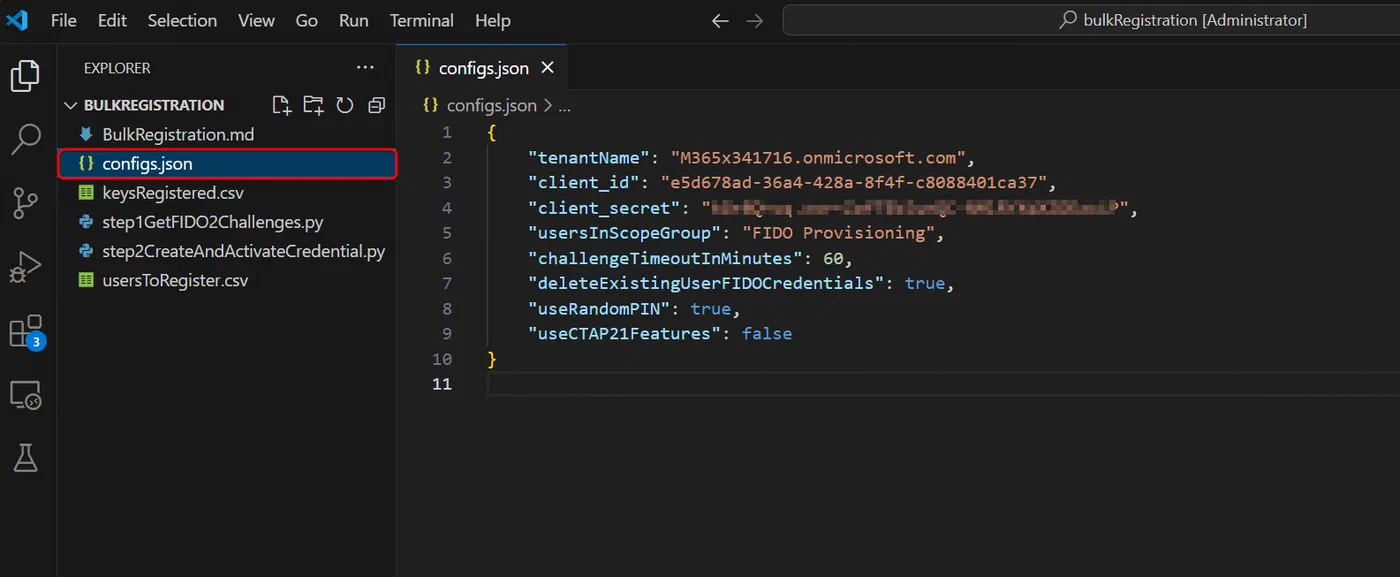
Task: Open the Run menu
Action: [x=353, y=20]
